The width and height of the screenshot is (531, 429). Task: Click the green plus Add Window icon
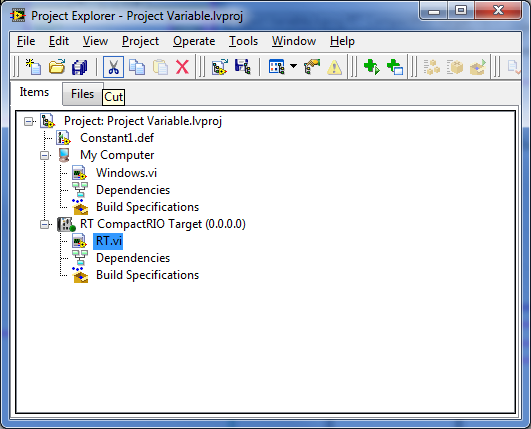(395, 67)
